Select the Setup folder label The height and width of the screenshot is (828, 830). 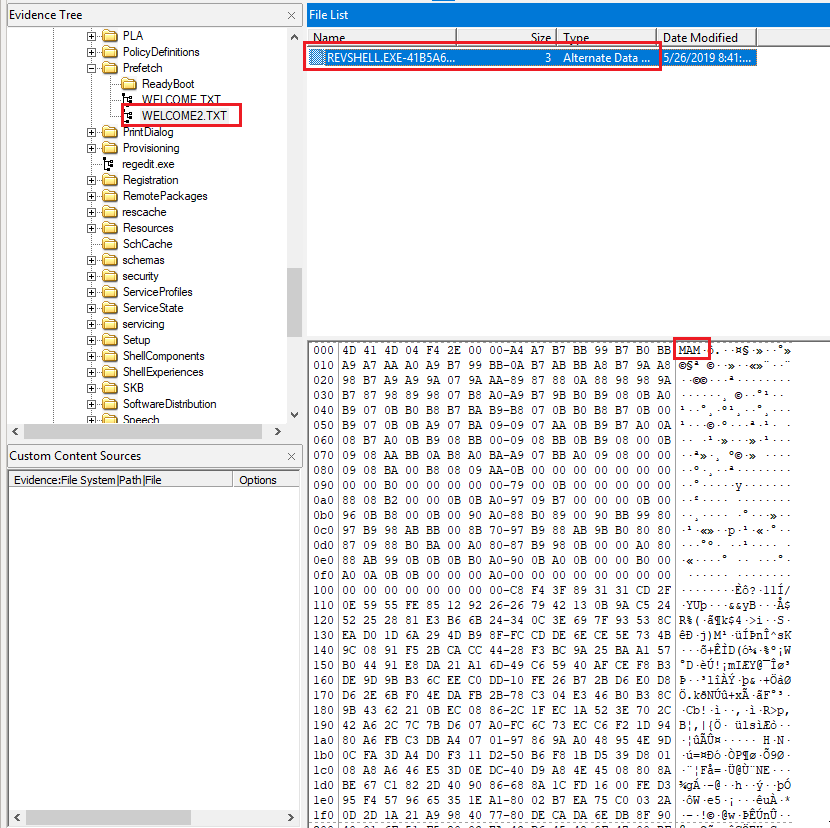click(x=137, y=340)
